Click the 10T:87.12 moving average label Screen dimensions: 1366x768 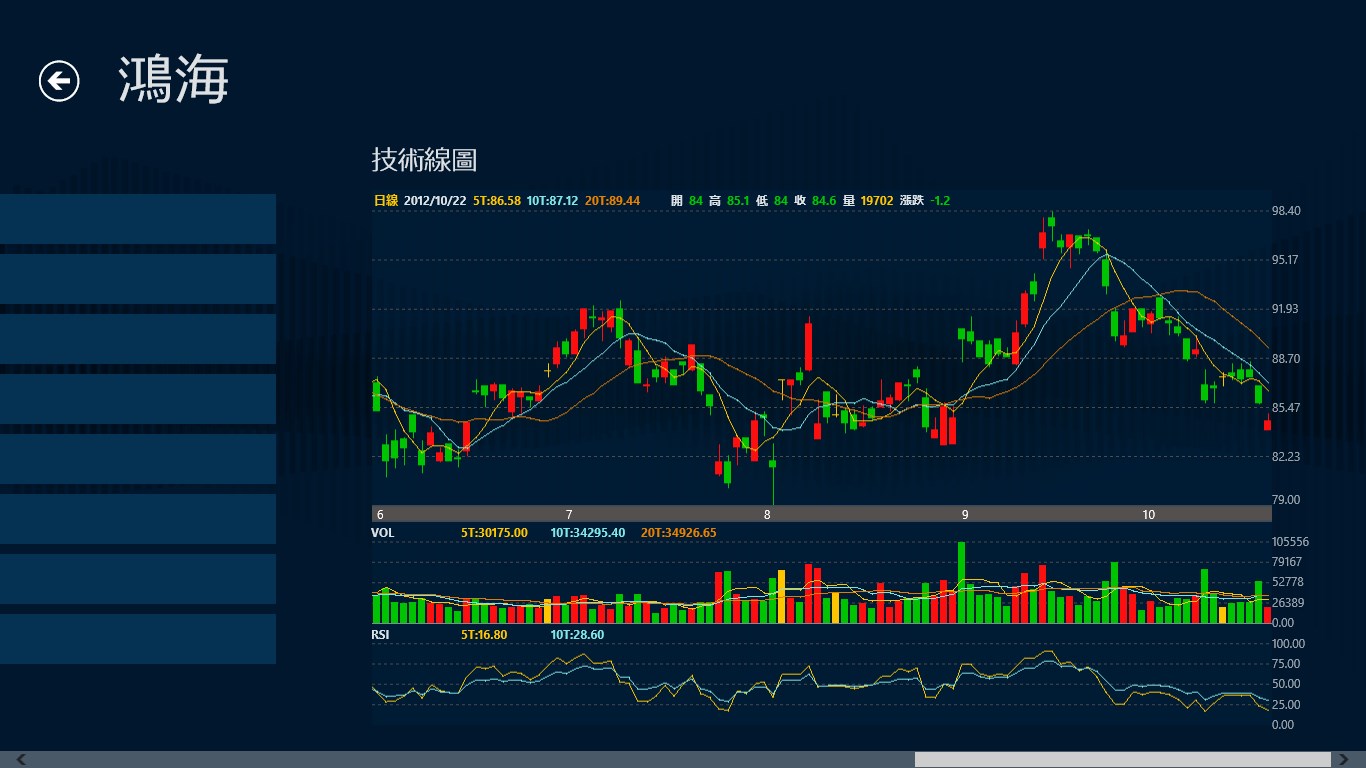pyautogui.click(x=552, y=201)
